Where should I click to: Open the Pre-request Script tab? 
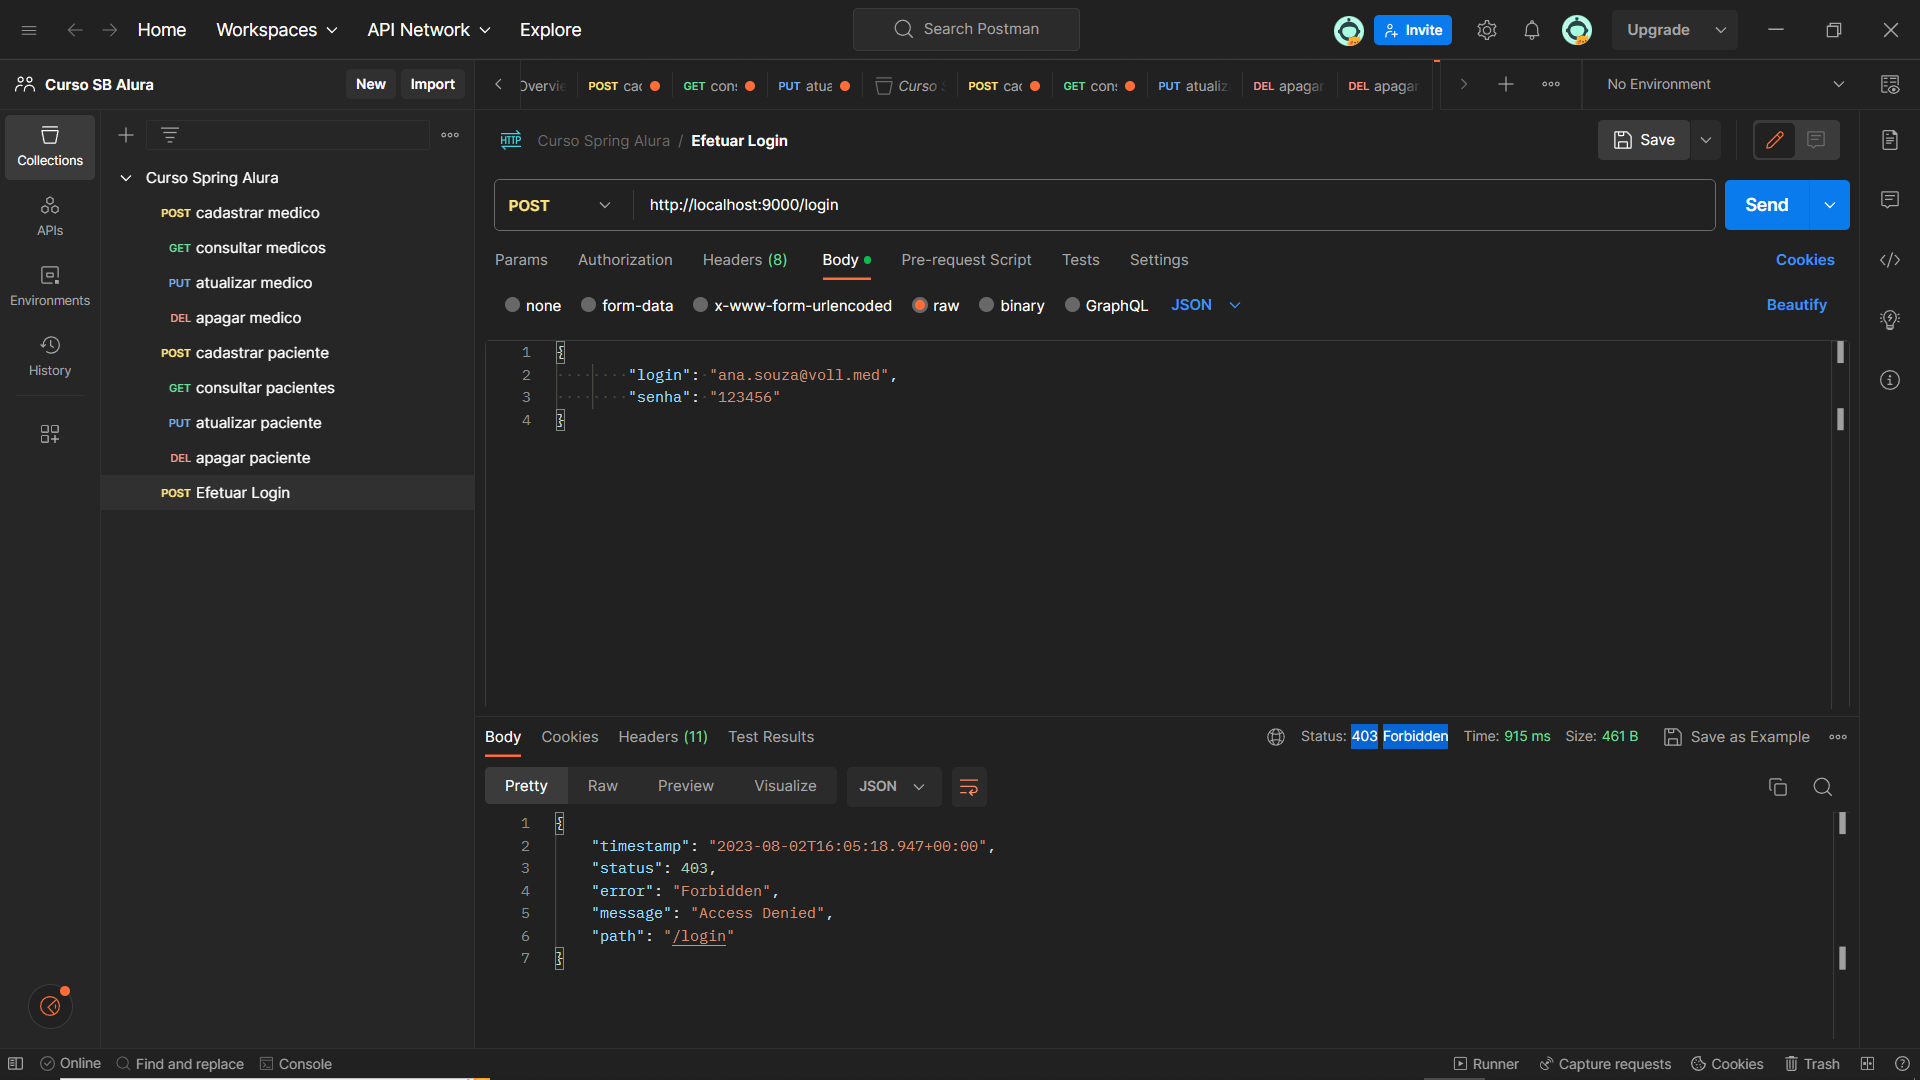967,260
